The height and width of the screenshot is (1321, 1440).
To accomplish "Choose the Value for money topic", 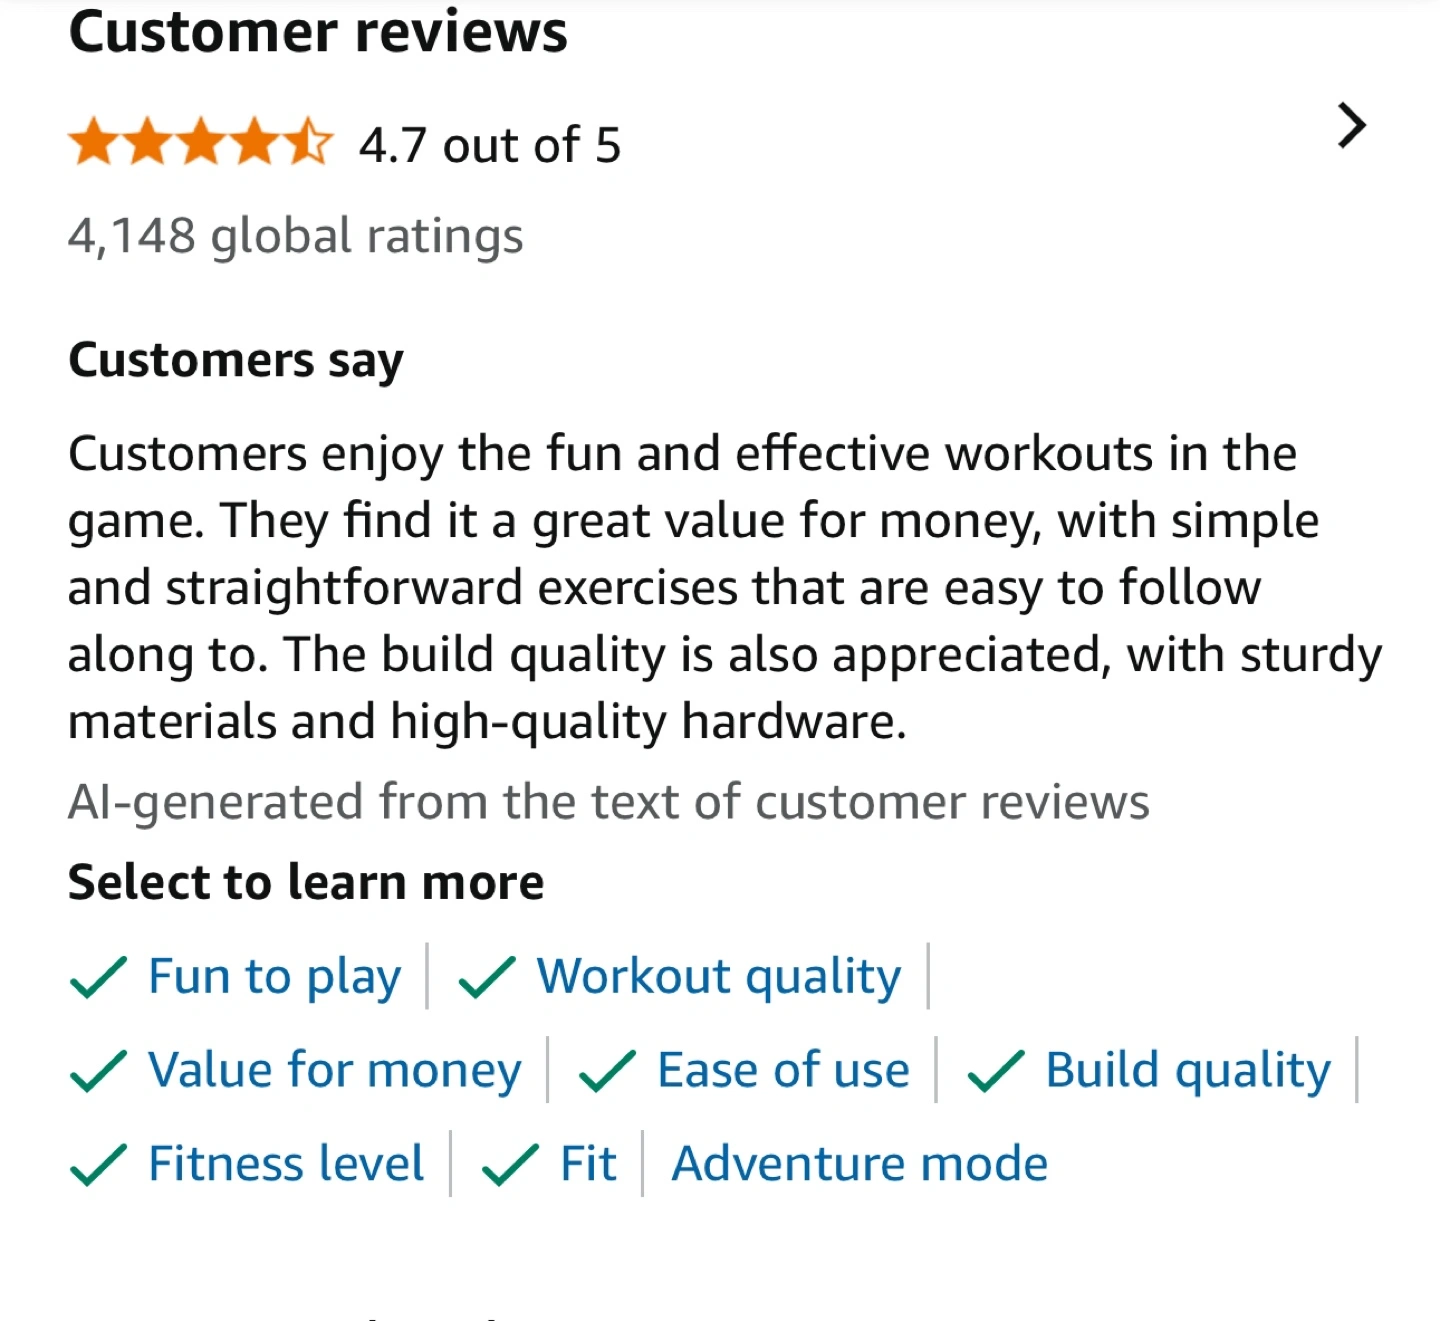I will (x=334, y=1070).
